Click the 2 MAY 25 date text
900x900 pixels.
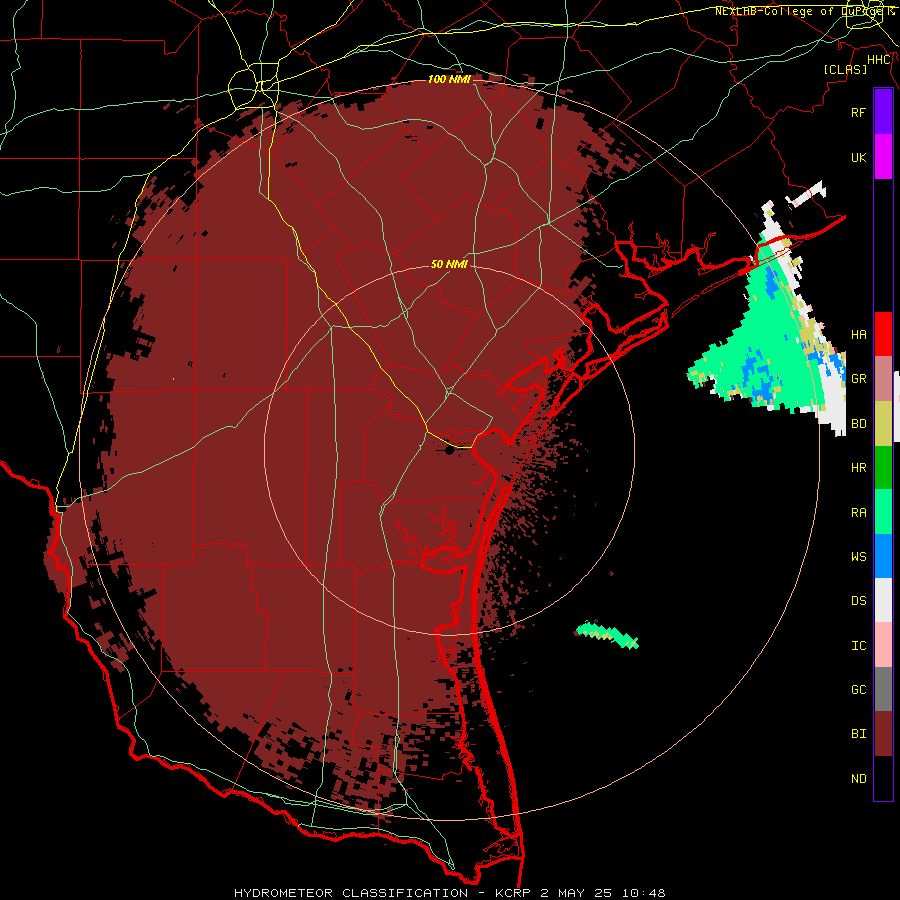pos(576,893)
